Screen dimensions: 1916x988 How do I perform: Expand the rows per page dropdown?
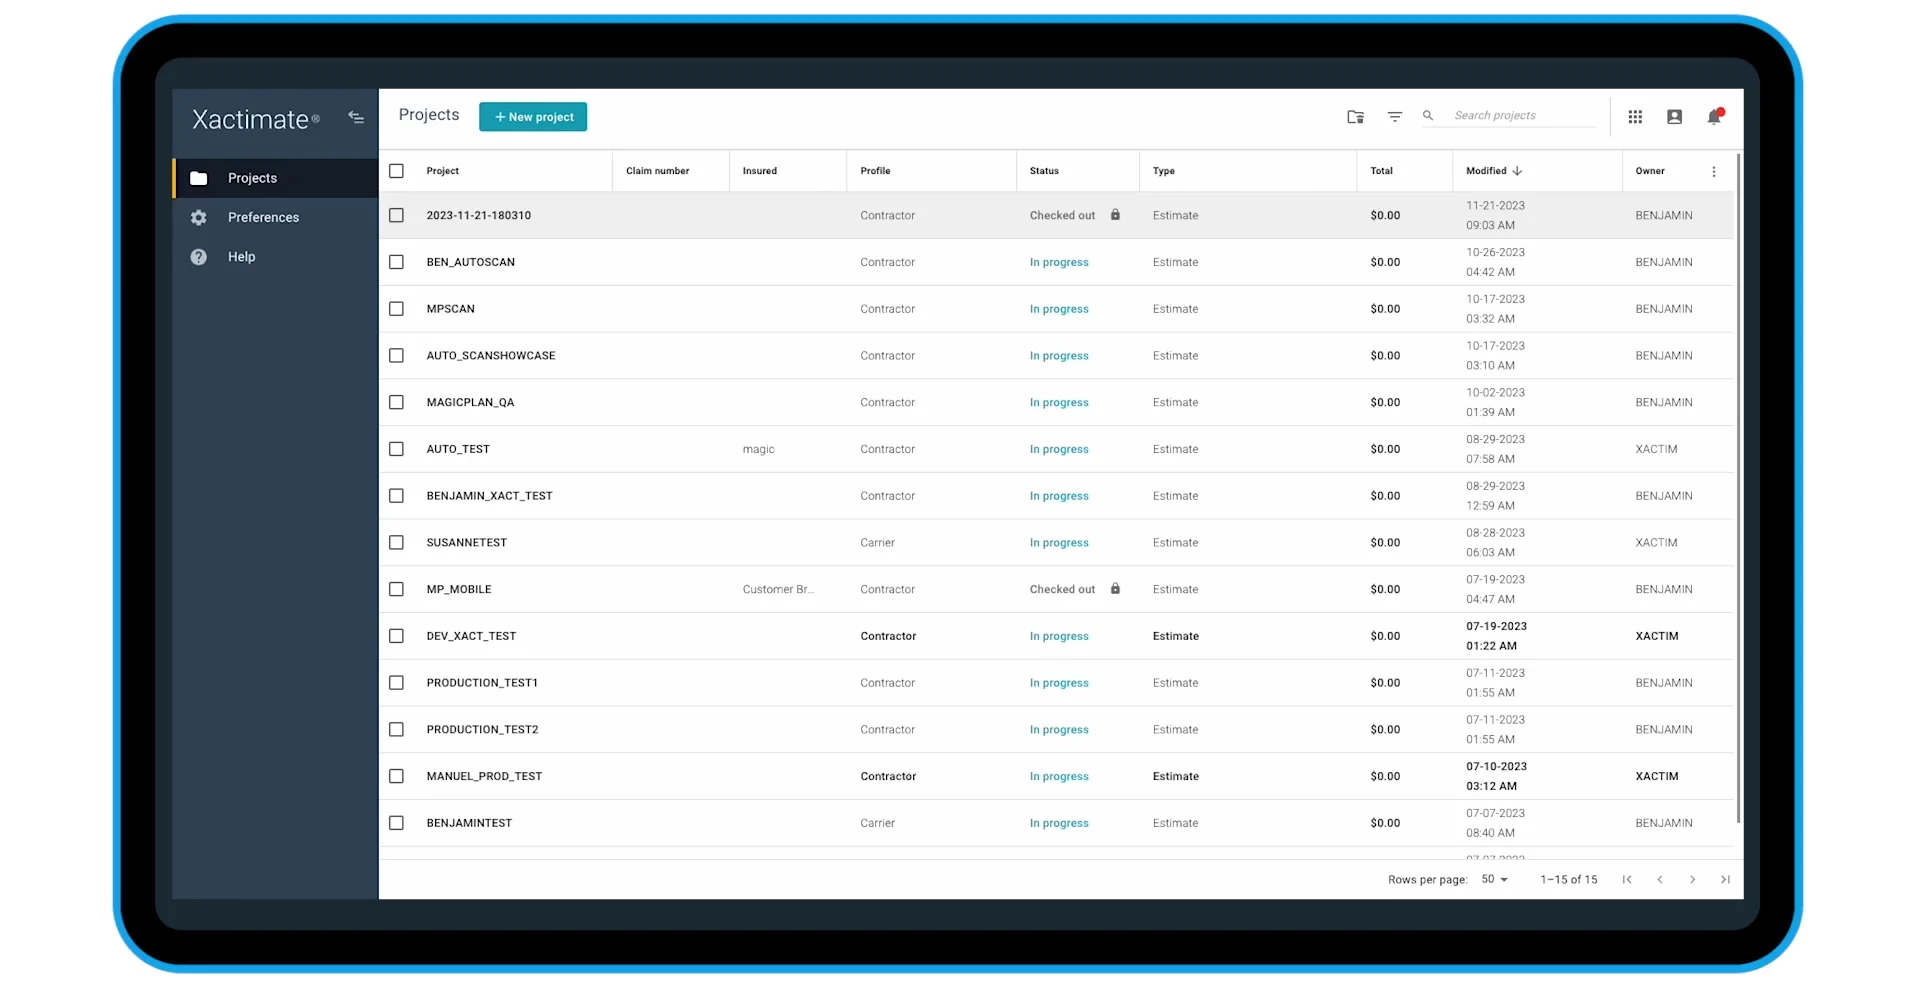[x=1495, y=880]
